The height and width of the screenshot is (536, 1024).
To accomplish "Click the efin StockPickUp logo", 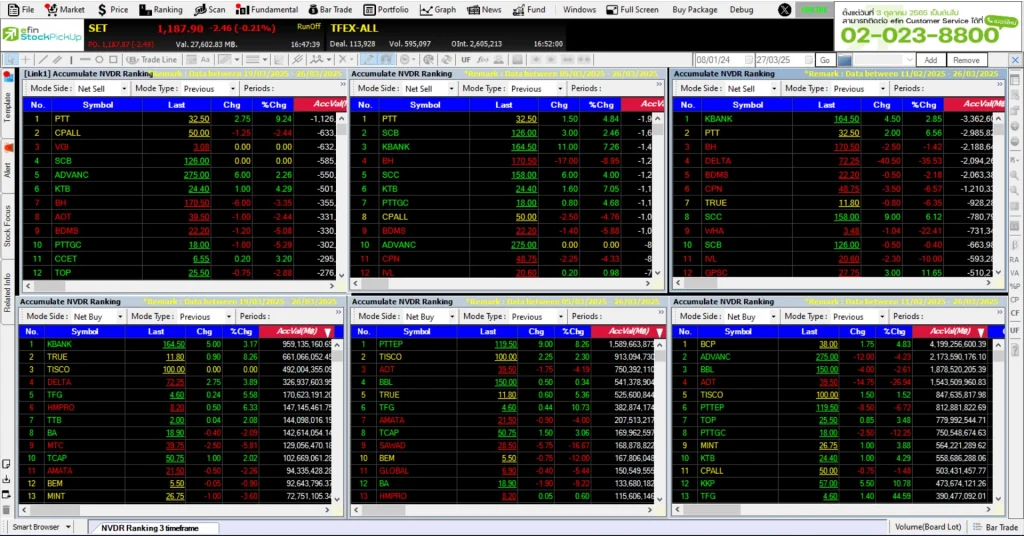I will pyautogui.click(x=42, y=35).
